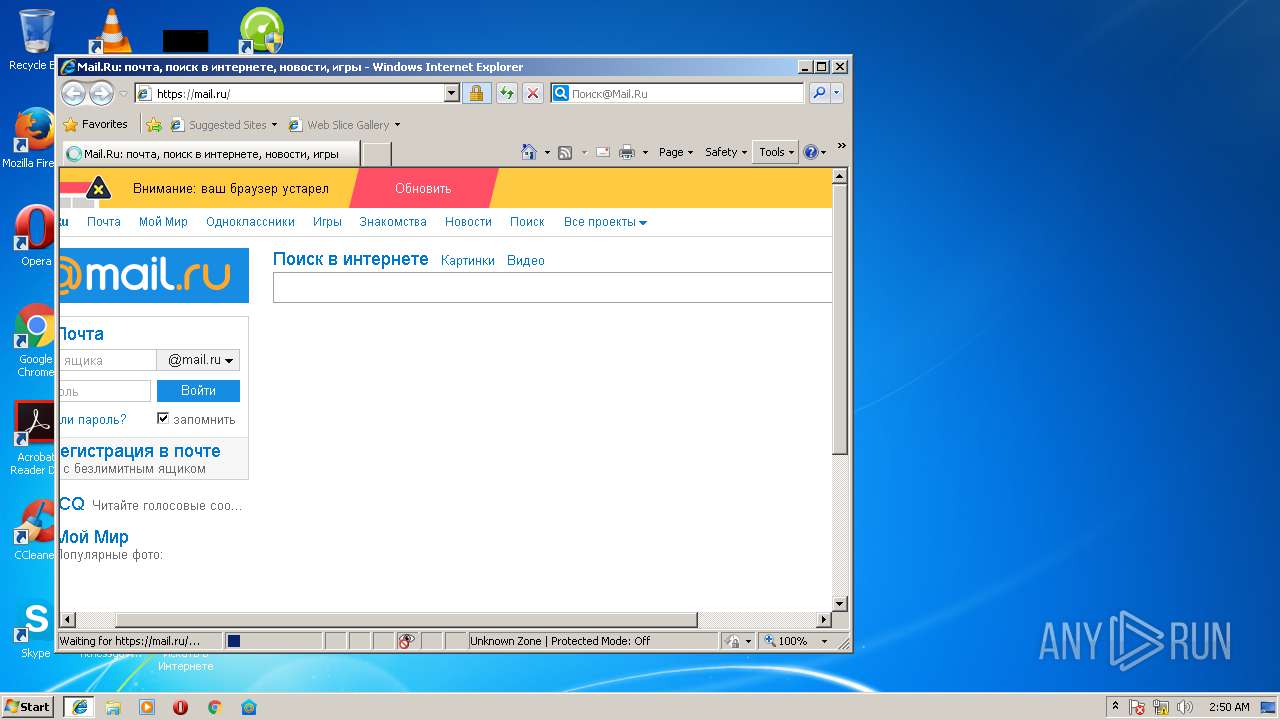Click the Обновить button
The image size is (1280, 720).
tap(423, 188)
